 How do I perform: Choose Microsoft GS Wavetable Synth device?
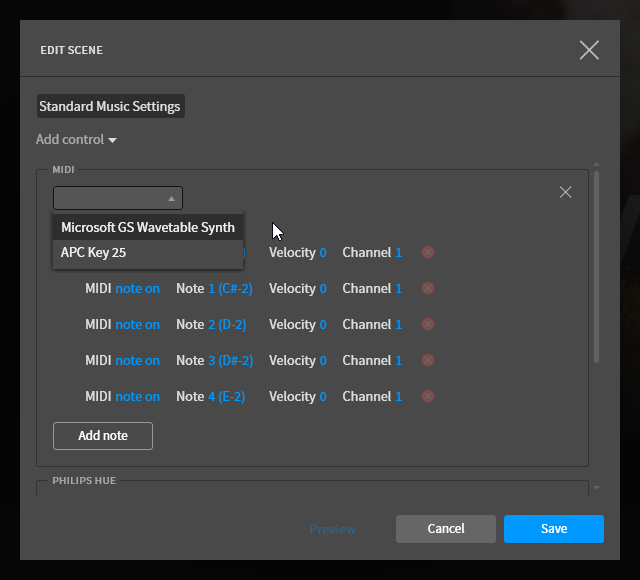click(x=148, y=227)
